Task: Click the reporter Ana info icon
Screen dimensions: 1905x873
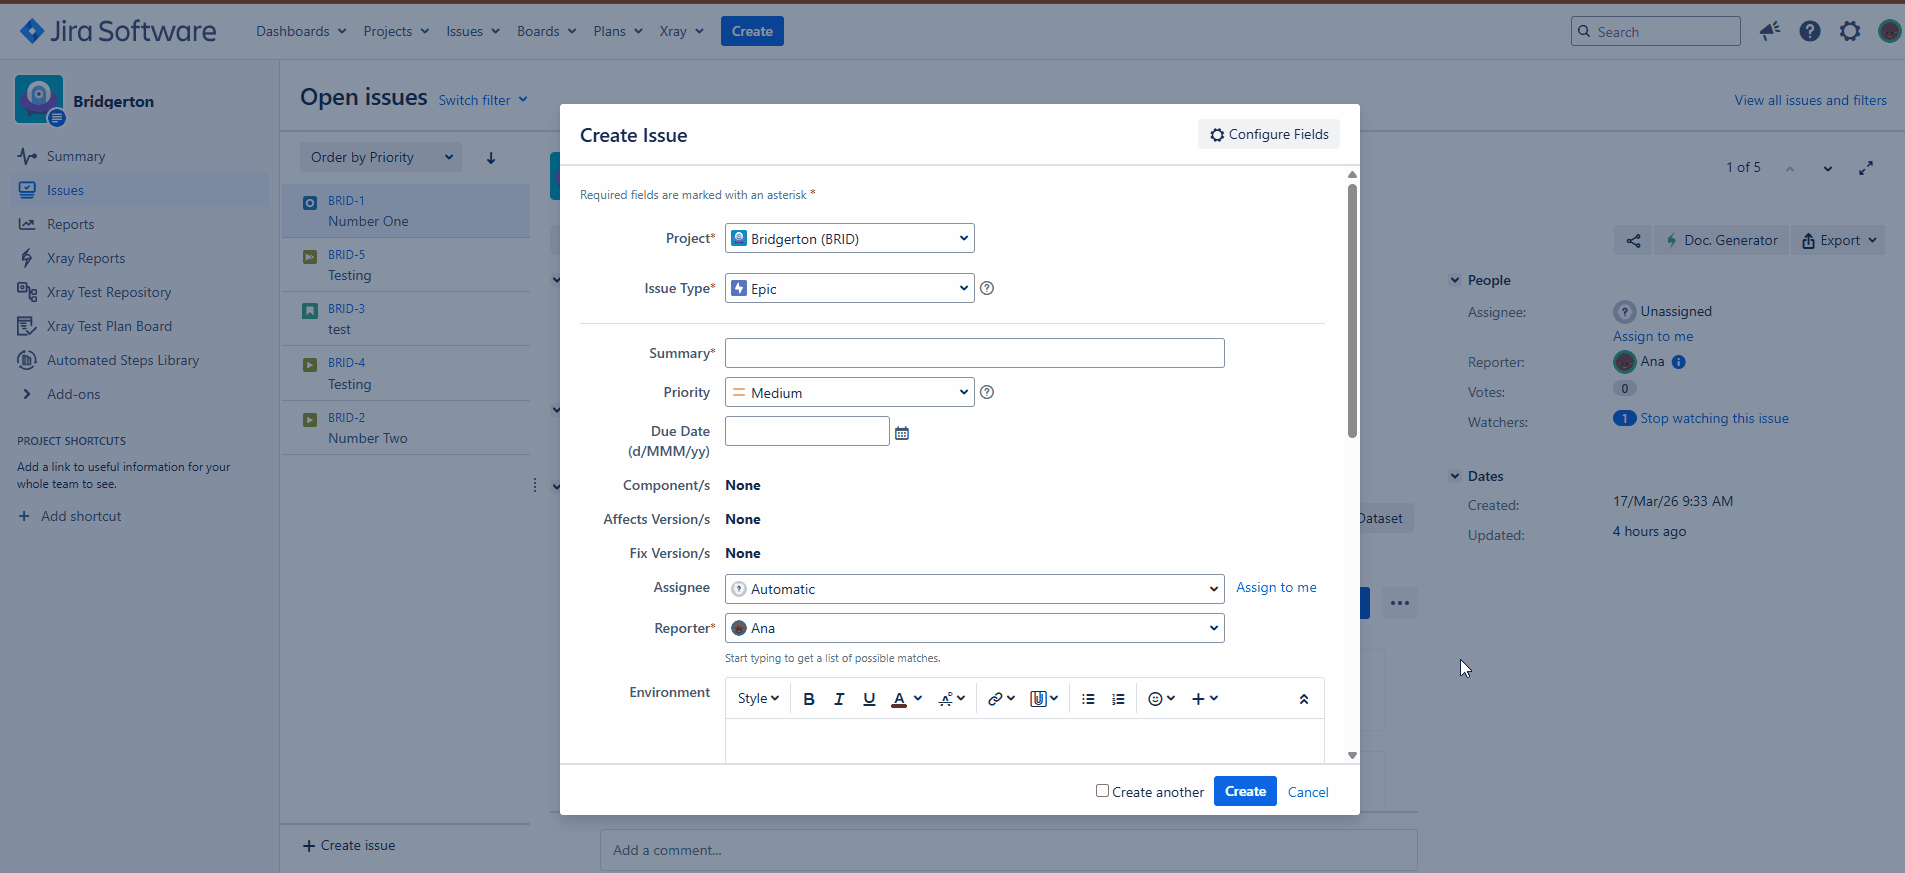Action: [1679, 362]
